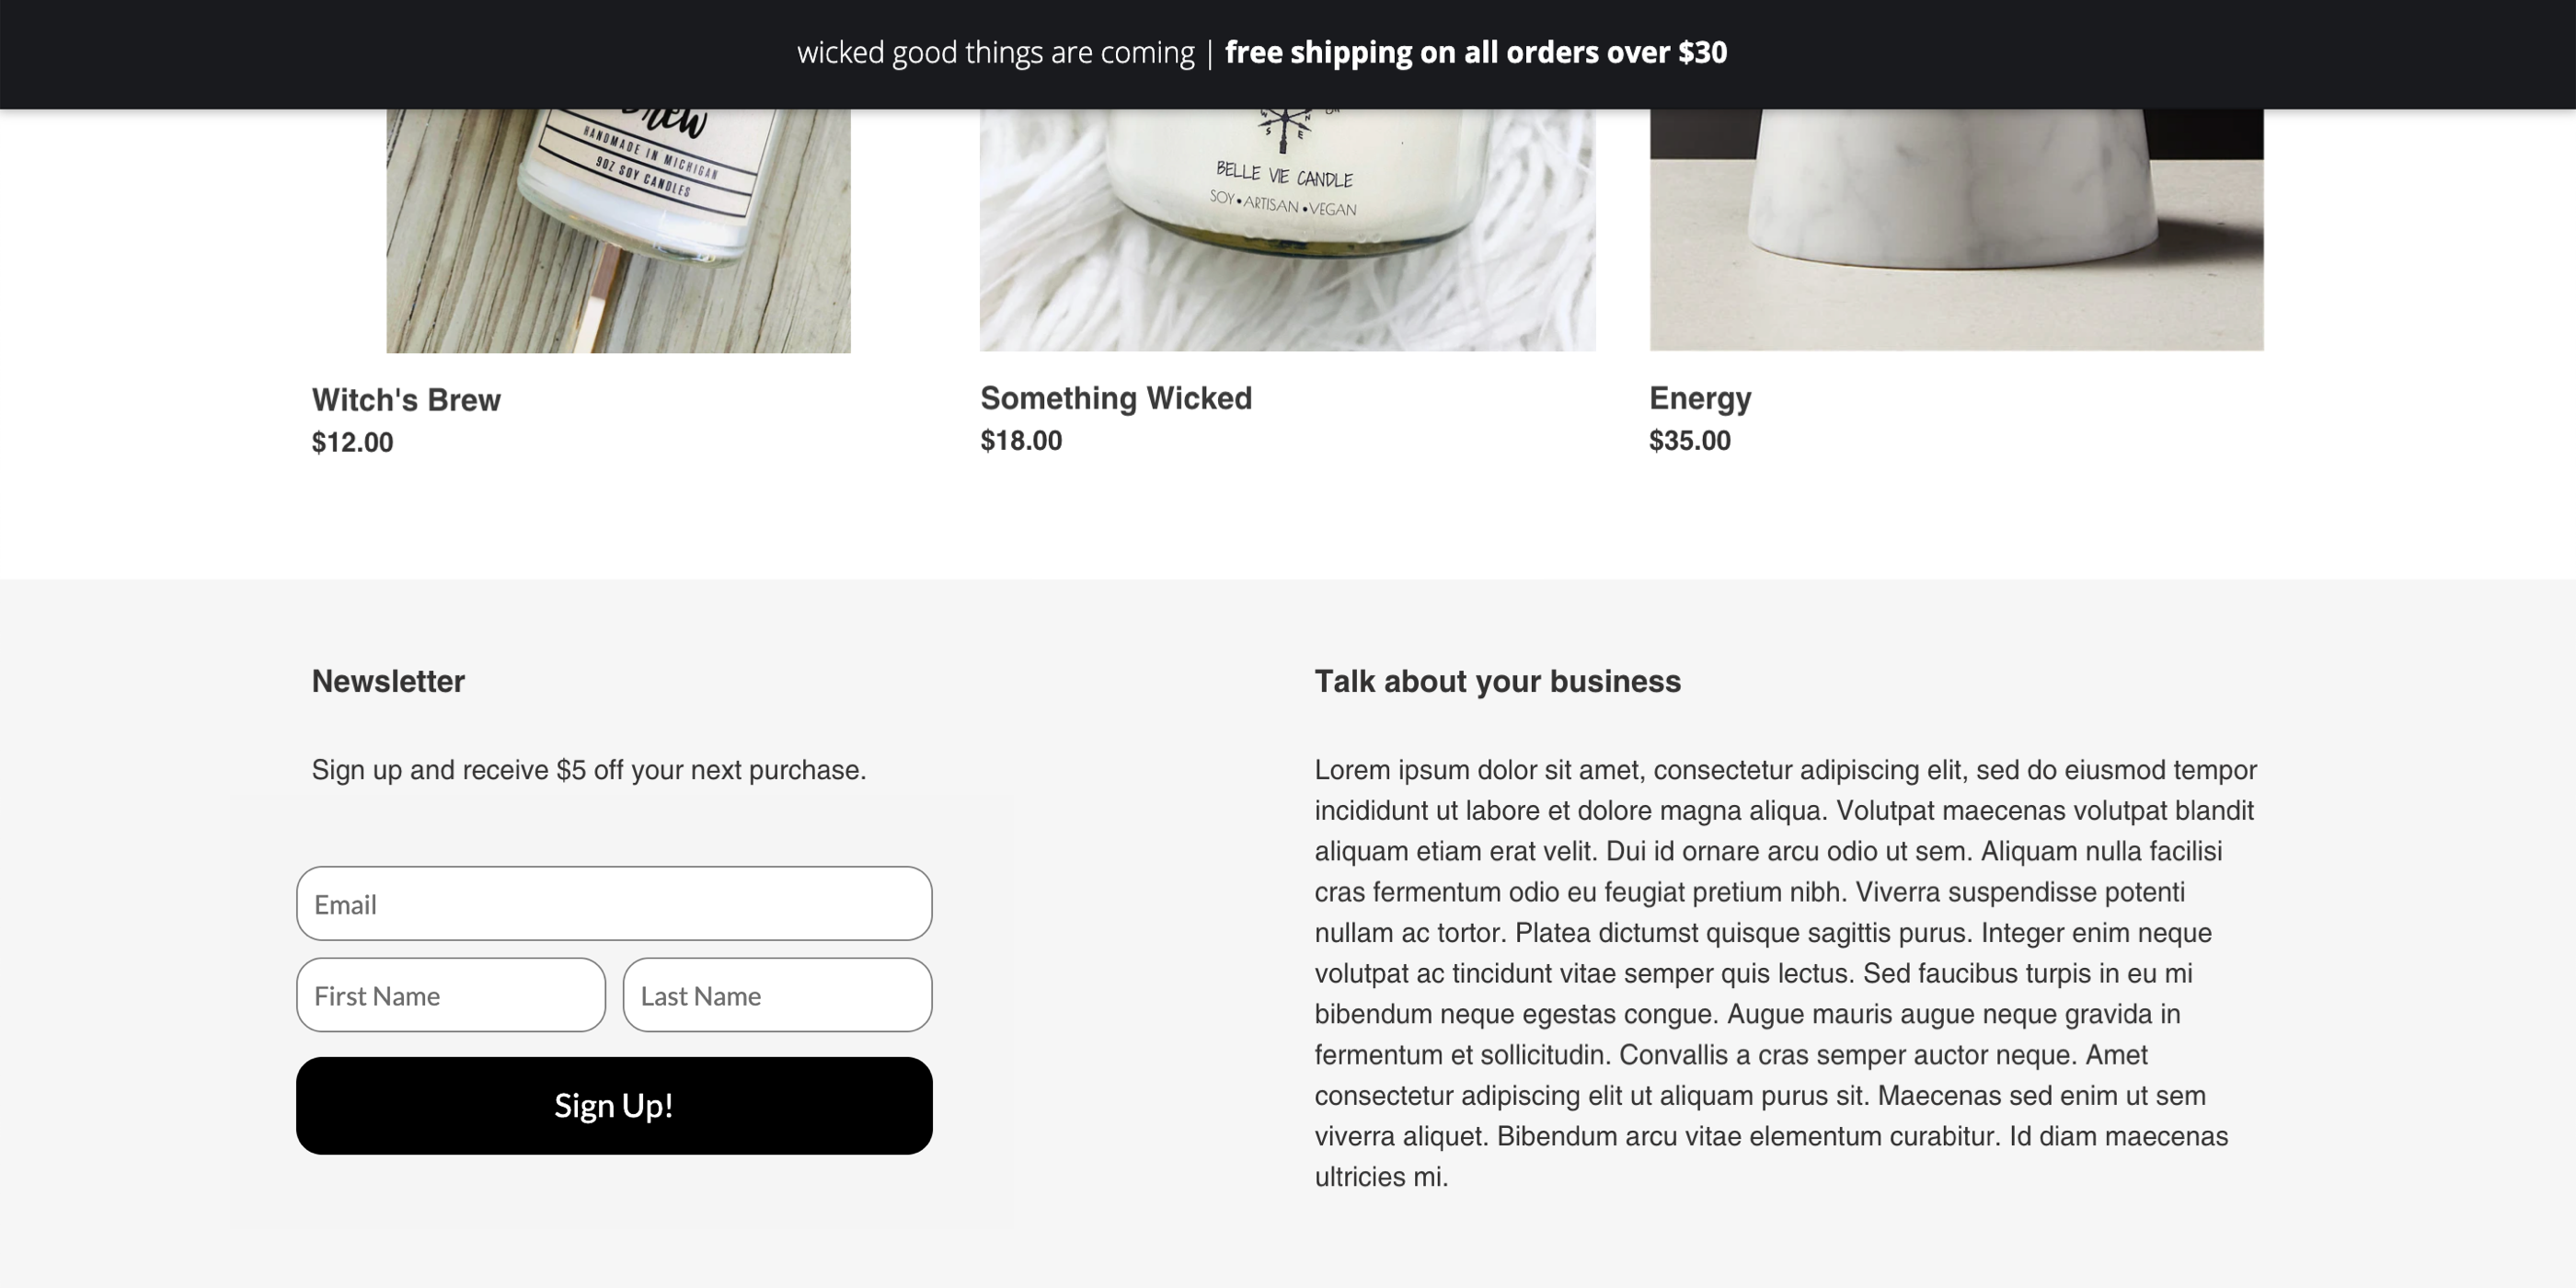The width and height of the screenshot is (2576, 1288).
Task: Open the Something Wicked candle photo
Action: 1287,230
